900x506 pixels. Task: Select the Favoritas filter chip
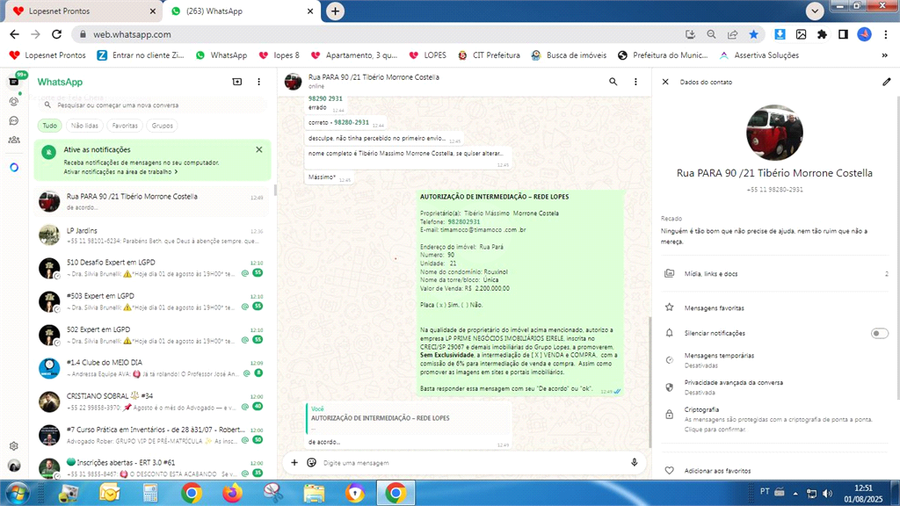pyautogui.click(x=125, y=126)
